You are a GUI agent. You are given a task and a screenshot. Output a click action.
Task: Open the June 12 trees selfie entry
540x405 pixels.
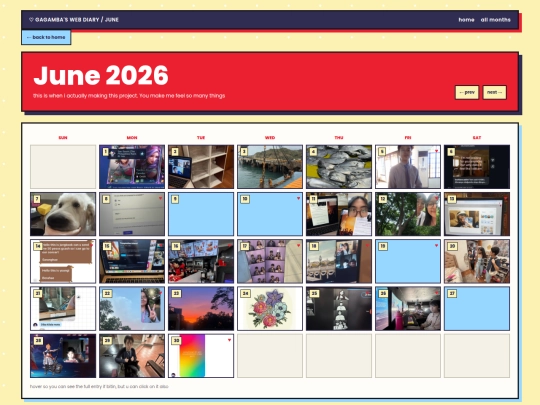click(x=408, y=214)
